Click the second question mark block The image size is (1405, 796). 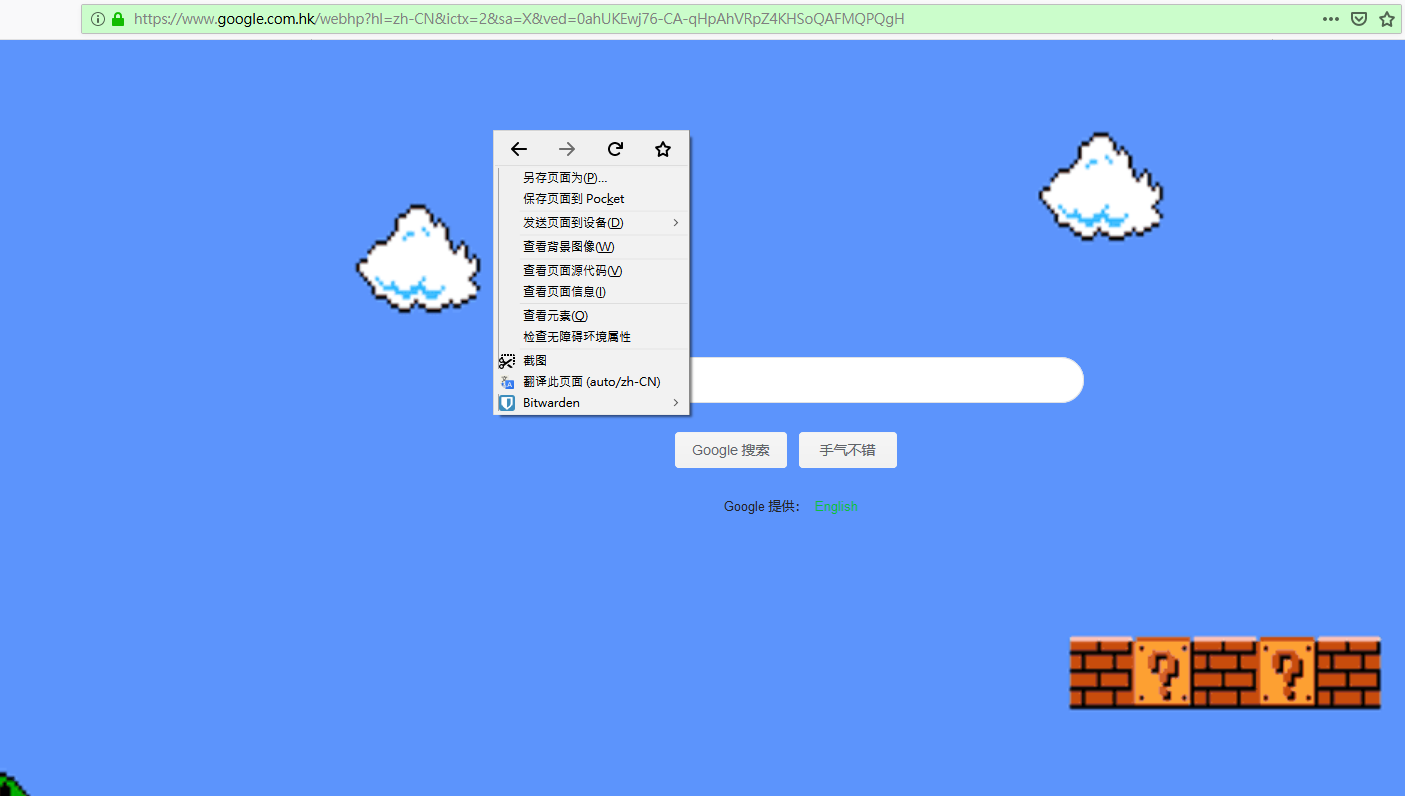pyautogui.click(x=1286, y=673)
